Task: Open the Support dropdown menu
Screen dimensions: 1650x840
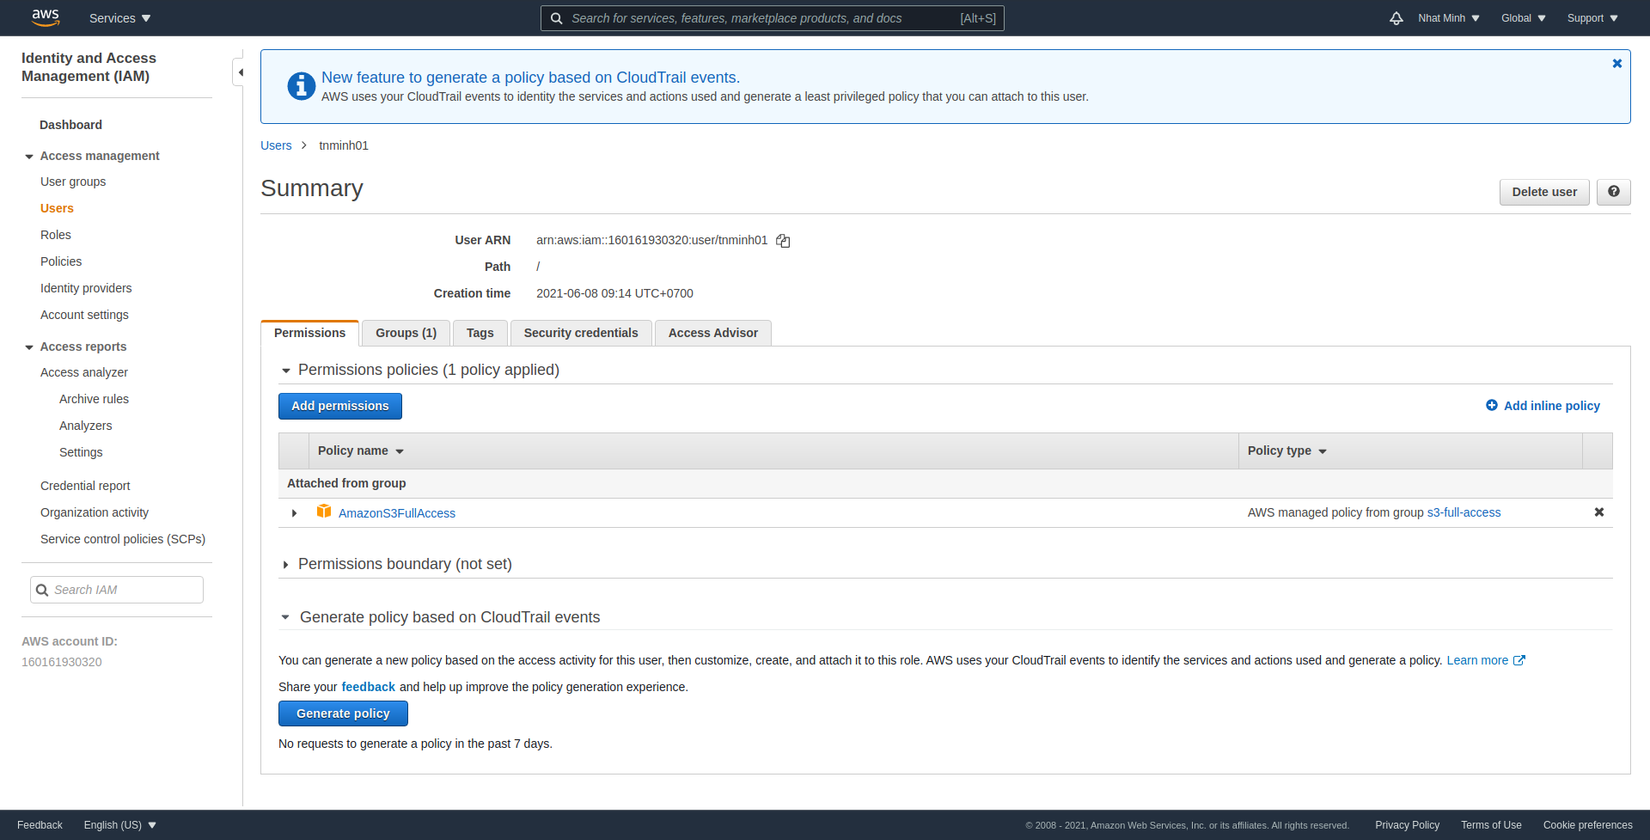Action: point(1592,18)
